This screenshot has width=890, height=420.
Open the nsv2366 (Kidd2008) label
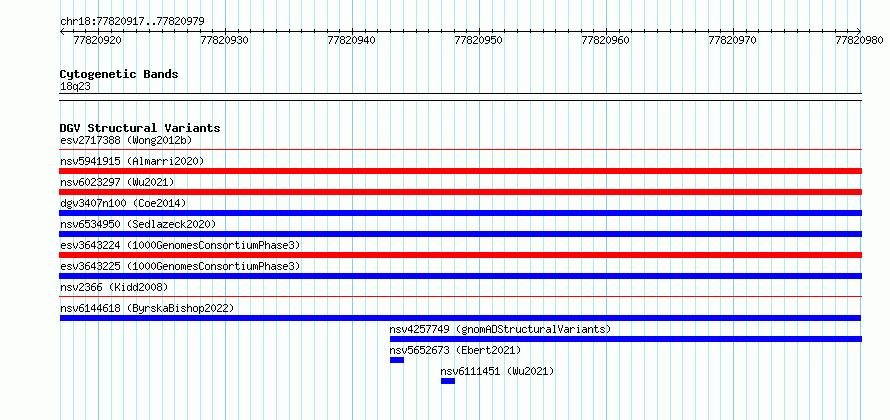[x=114, y=287]
